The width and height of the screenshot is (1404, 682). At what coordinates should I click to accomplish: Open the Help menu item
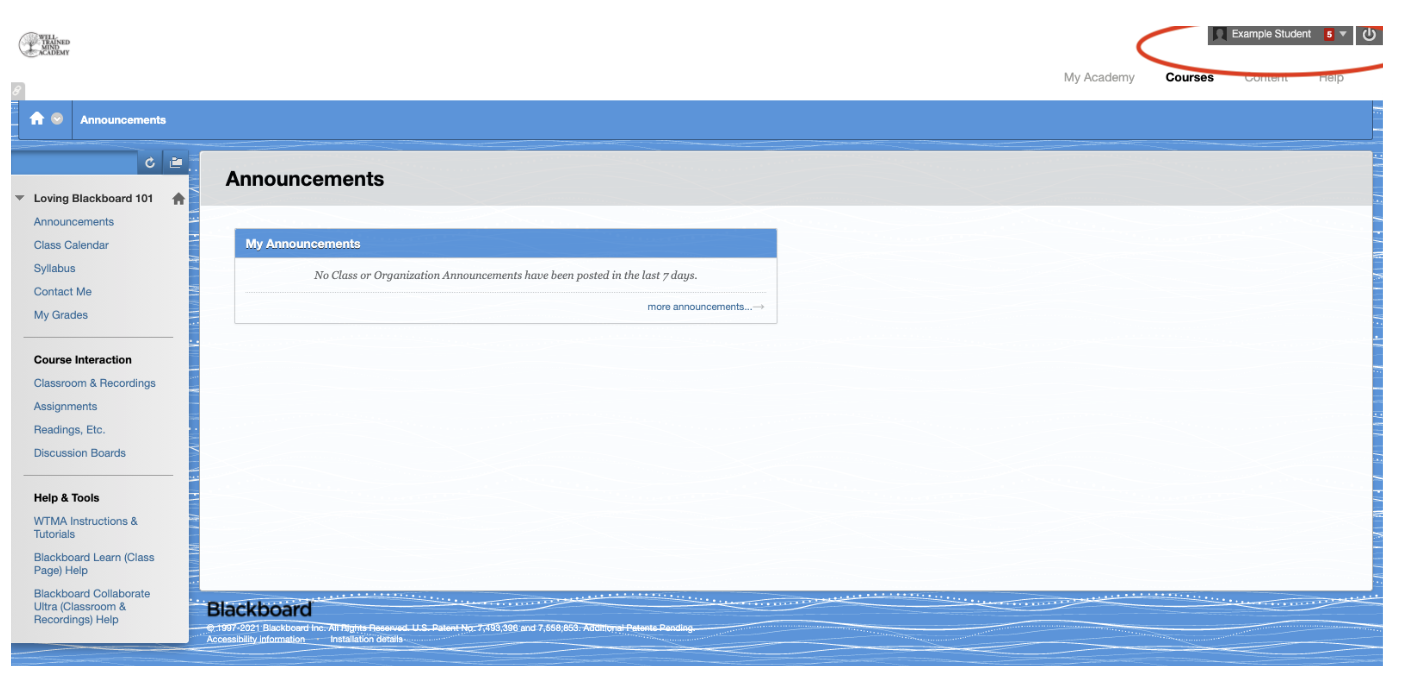click(1331, 77)
